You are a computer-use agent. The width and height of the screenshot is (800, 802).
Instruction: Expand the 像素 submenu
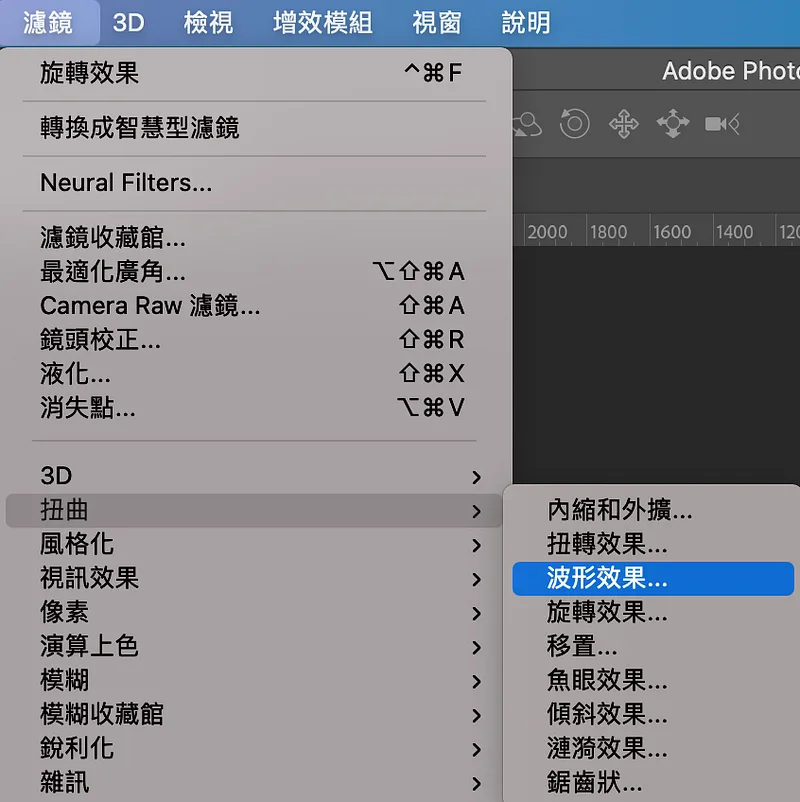click(254, 612)
